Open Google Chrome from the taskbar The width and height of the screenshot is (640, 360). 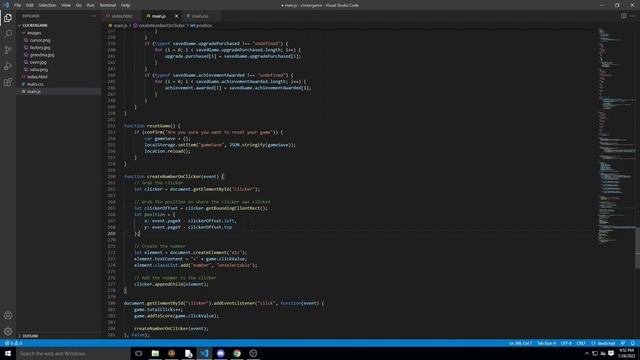coord(237,353)
